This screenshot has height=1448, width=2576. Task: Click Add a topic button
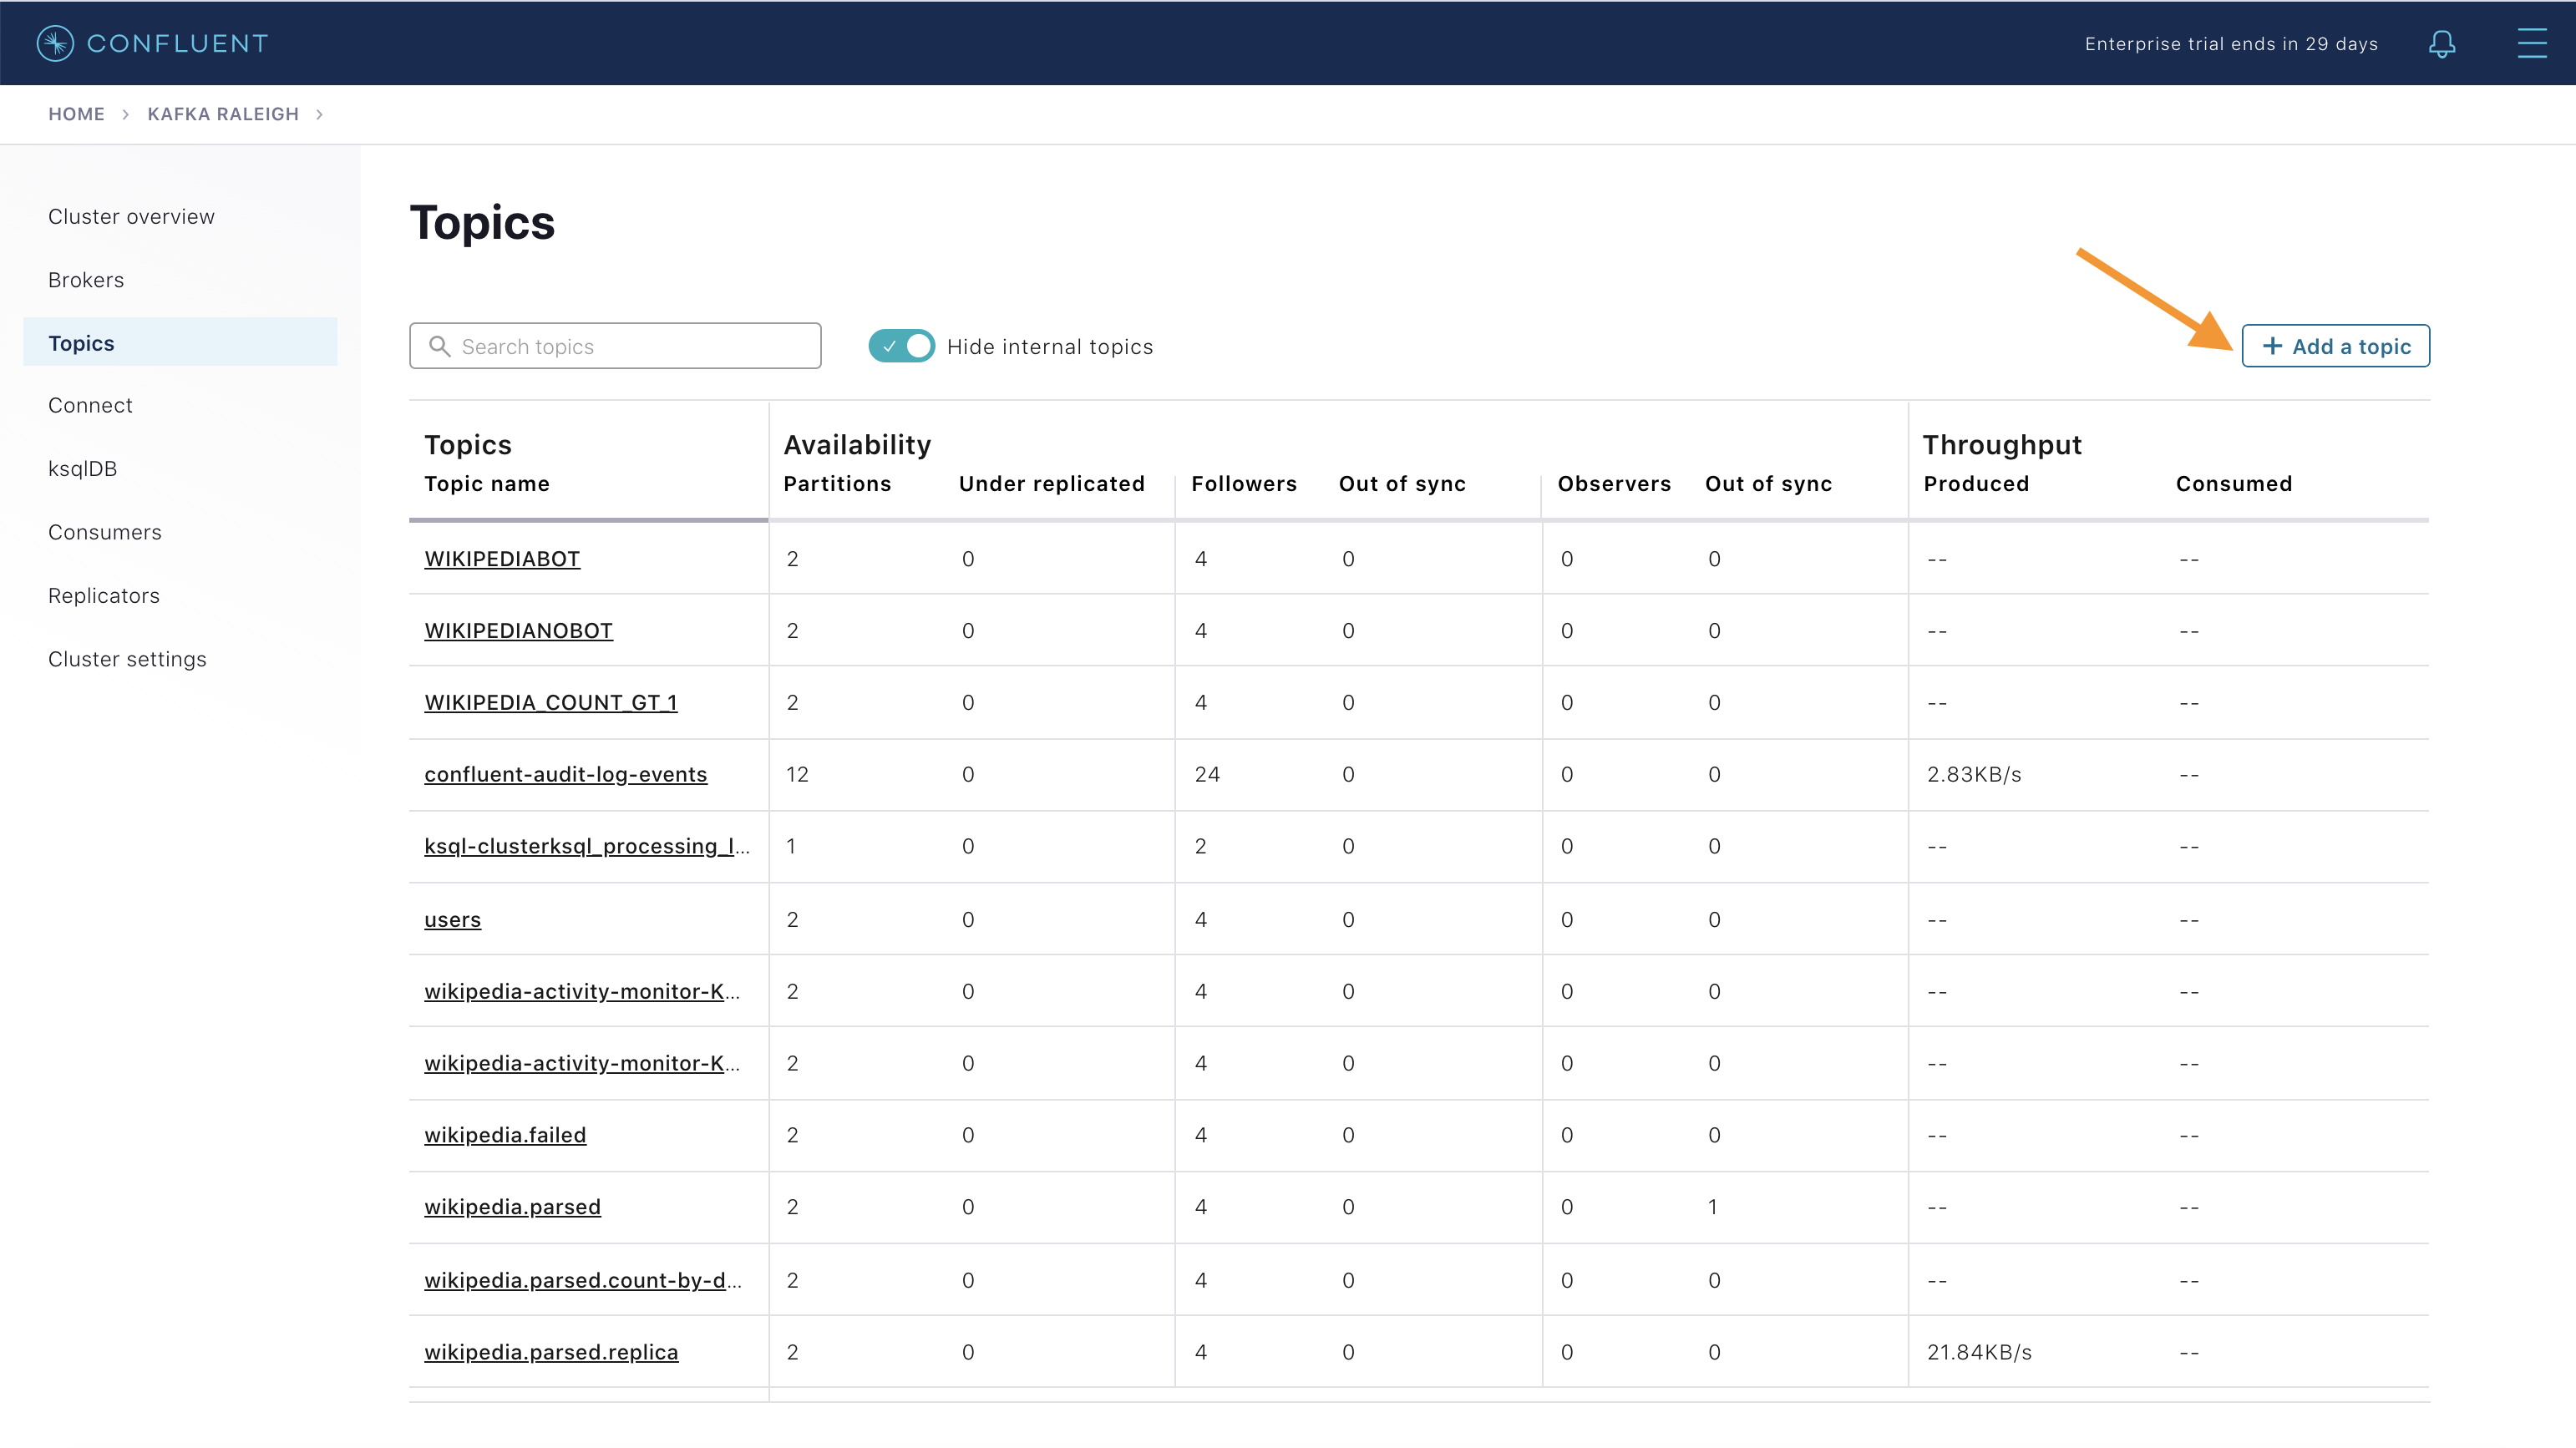2335,346
